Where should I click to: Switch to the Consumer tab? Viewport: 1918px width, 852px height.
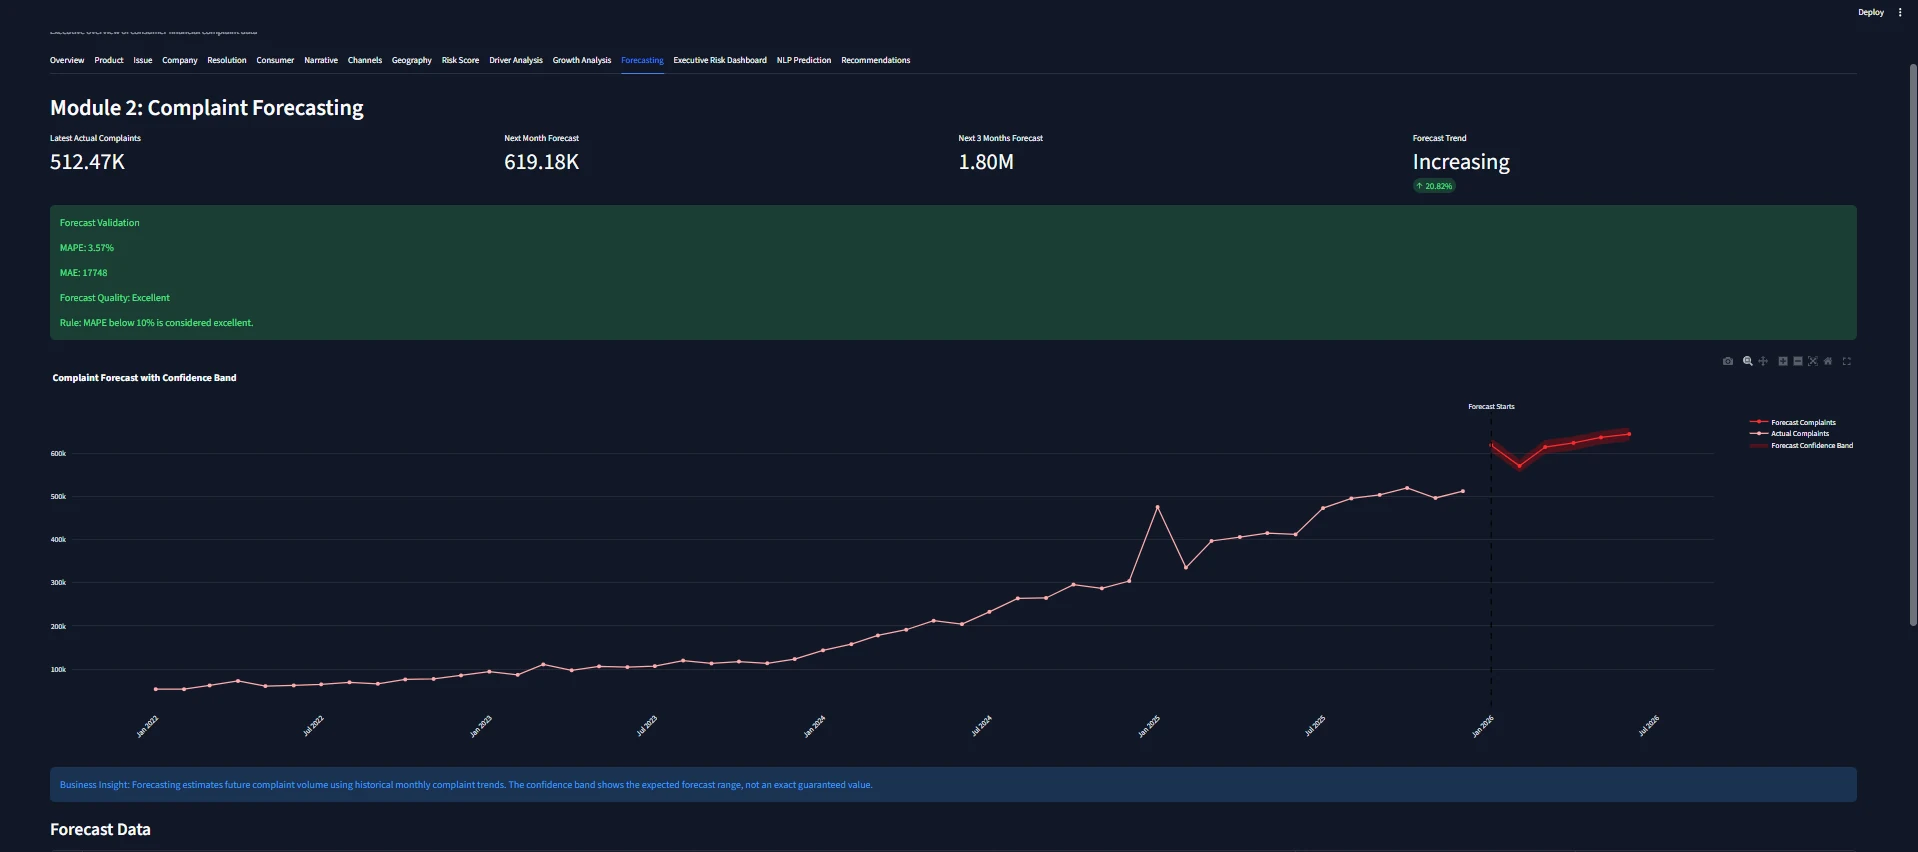[275, 60]
